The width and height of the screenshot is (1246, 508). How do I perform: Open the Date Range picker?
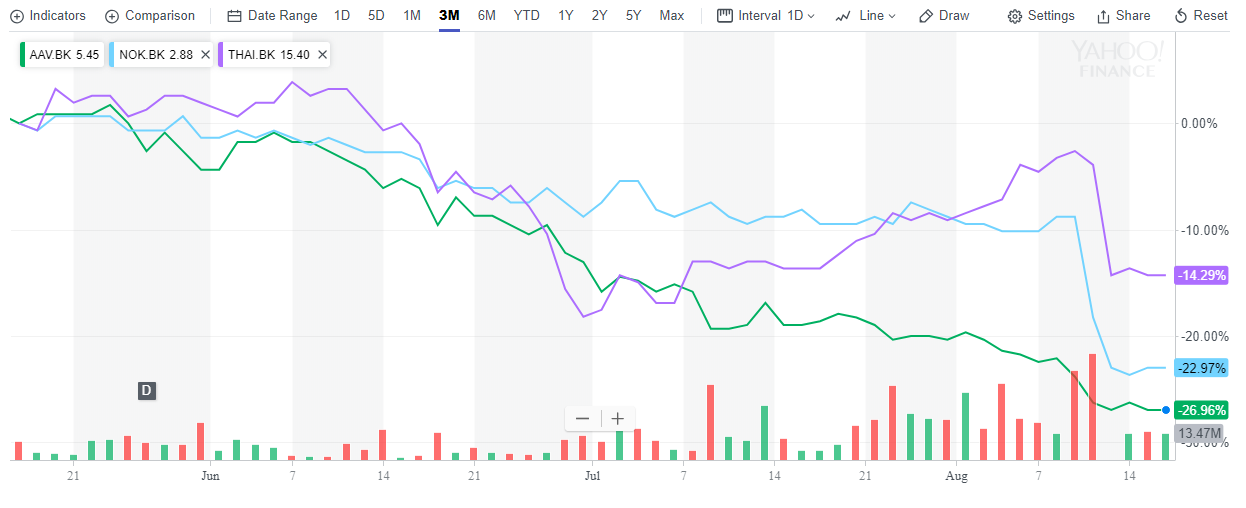pyautogui.click(x=272, y=16)
